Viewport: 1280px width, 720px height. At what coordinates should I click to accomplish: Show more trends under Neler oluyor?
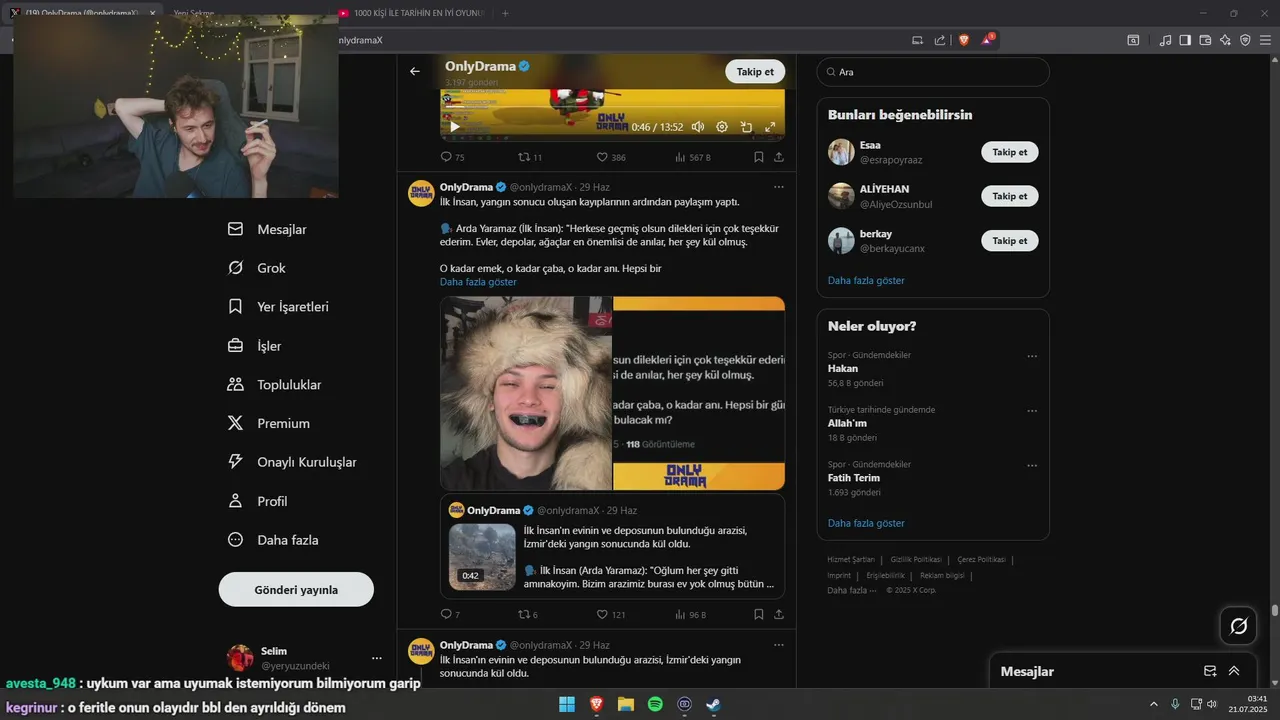(866, 523)
